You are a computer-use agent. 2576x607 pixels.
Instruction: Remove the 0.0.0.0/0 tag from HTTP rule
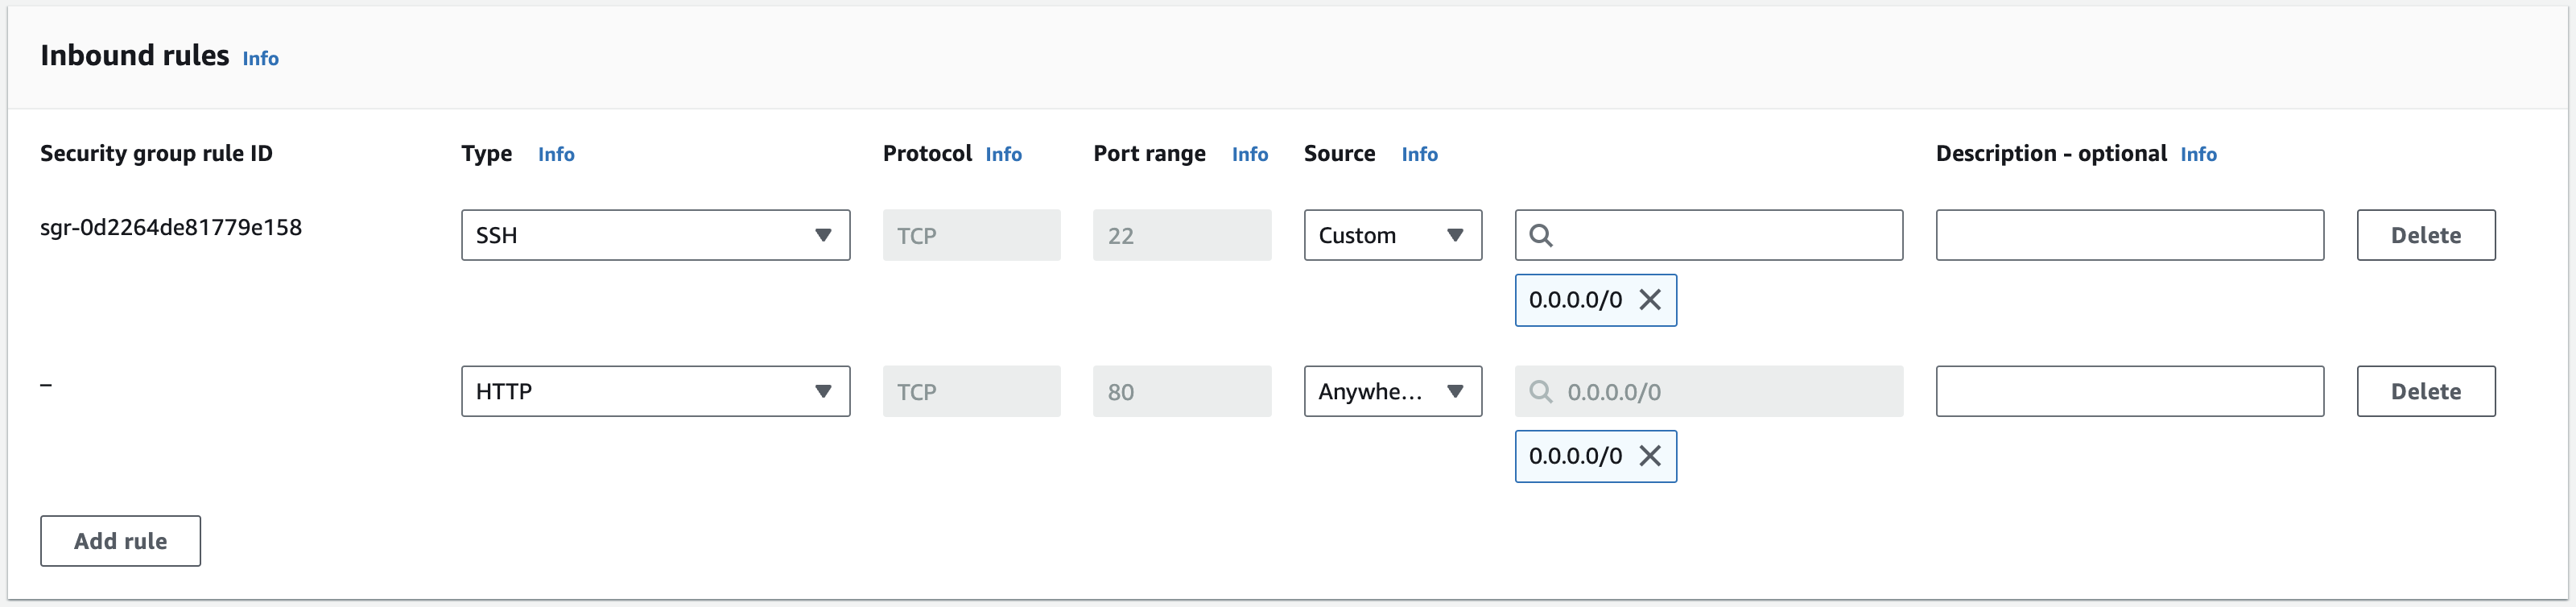pyautogui.click(x=1650, y=456)
